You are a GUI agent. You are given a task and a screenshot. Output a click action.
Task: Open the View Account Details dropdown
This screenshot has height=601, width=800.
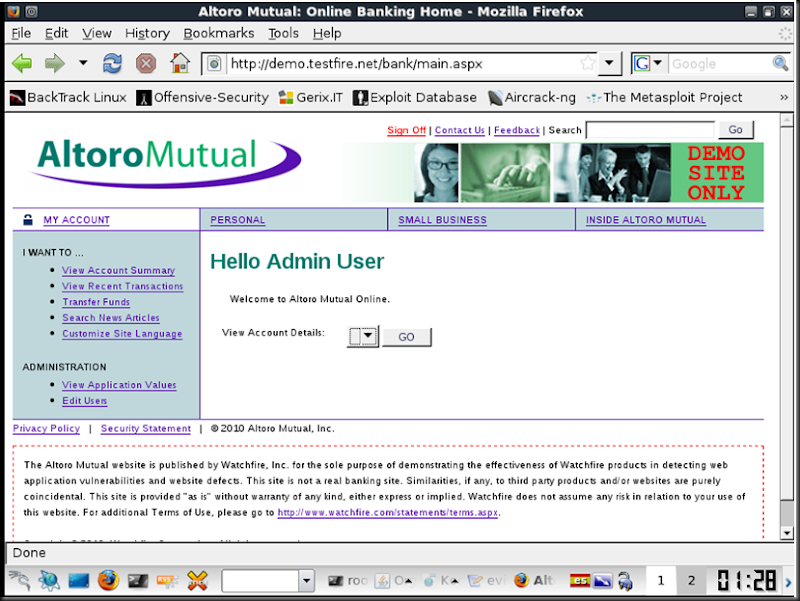pos(363,337)
